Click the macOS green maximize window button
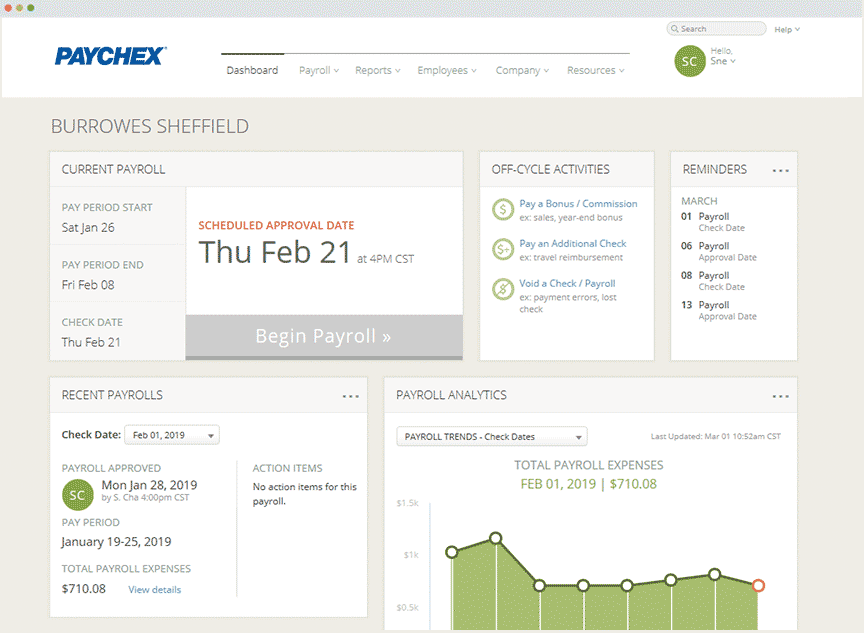This screenshot has width=865, height=634. pos(31,8)
